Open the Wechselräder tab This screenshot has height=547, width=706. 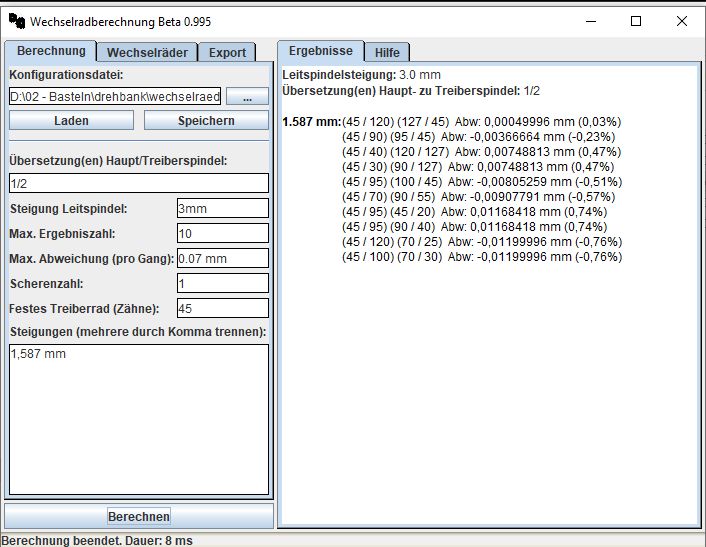[147, 52]
